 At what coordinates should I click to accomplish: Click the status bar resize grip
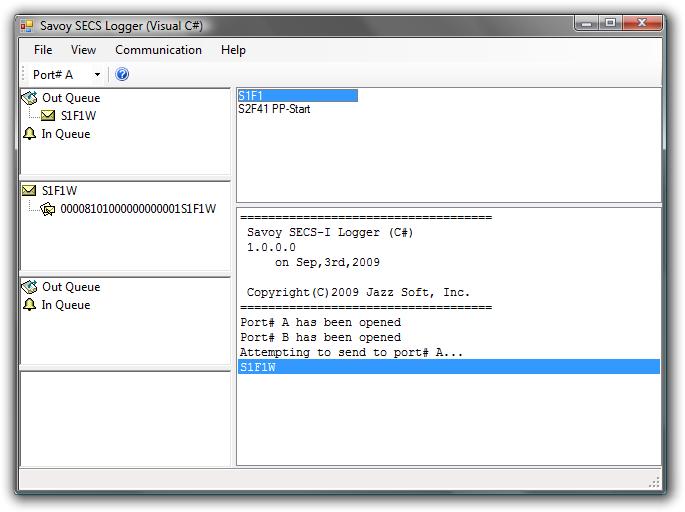(654, 482)
